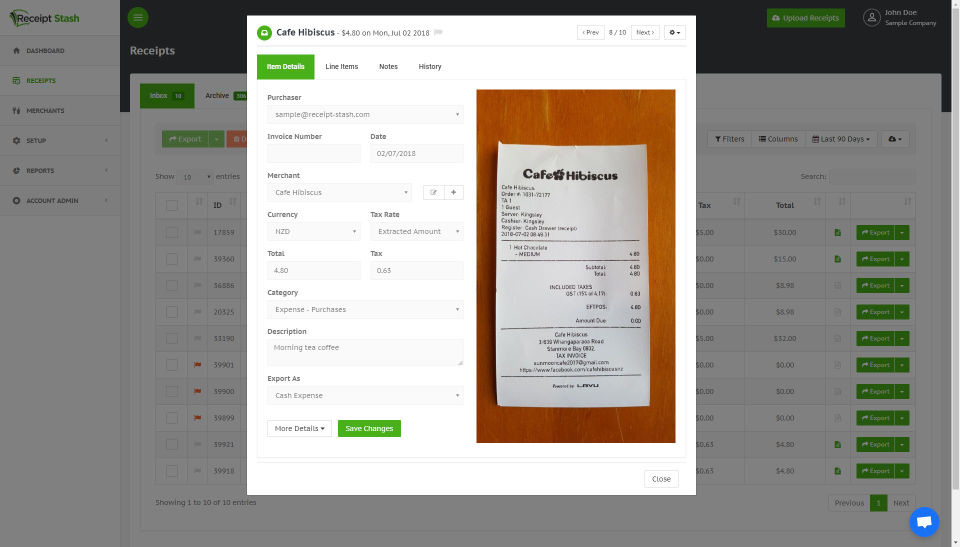Select the Inbox tab

click(x=167, y=96)
